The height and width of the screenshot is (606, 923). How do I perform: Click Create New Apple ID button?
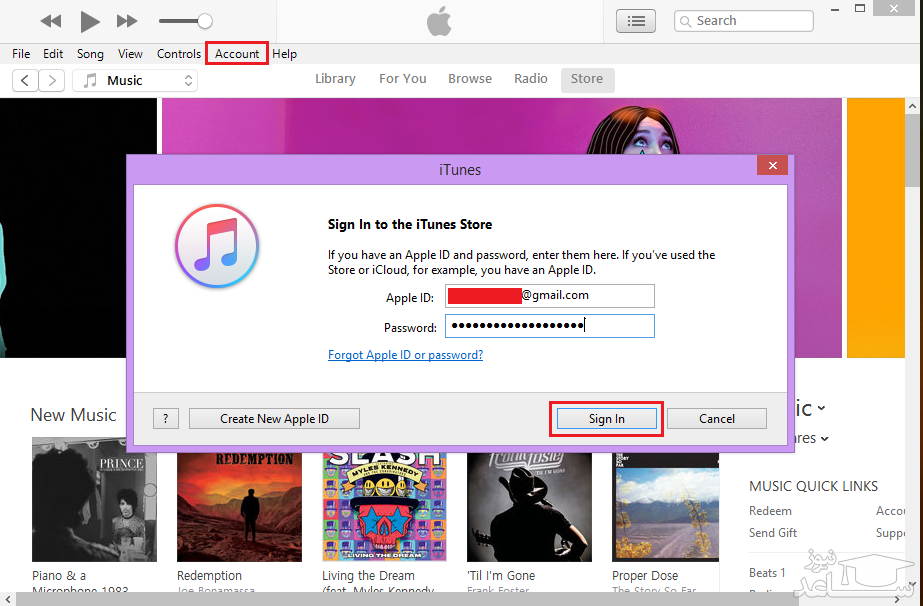[274, 419]
